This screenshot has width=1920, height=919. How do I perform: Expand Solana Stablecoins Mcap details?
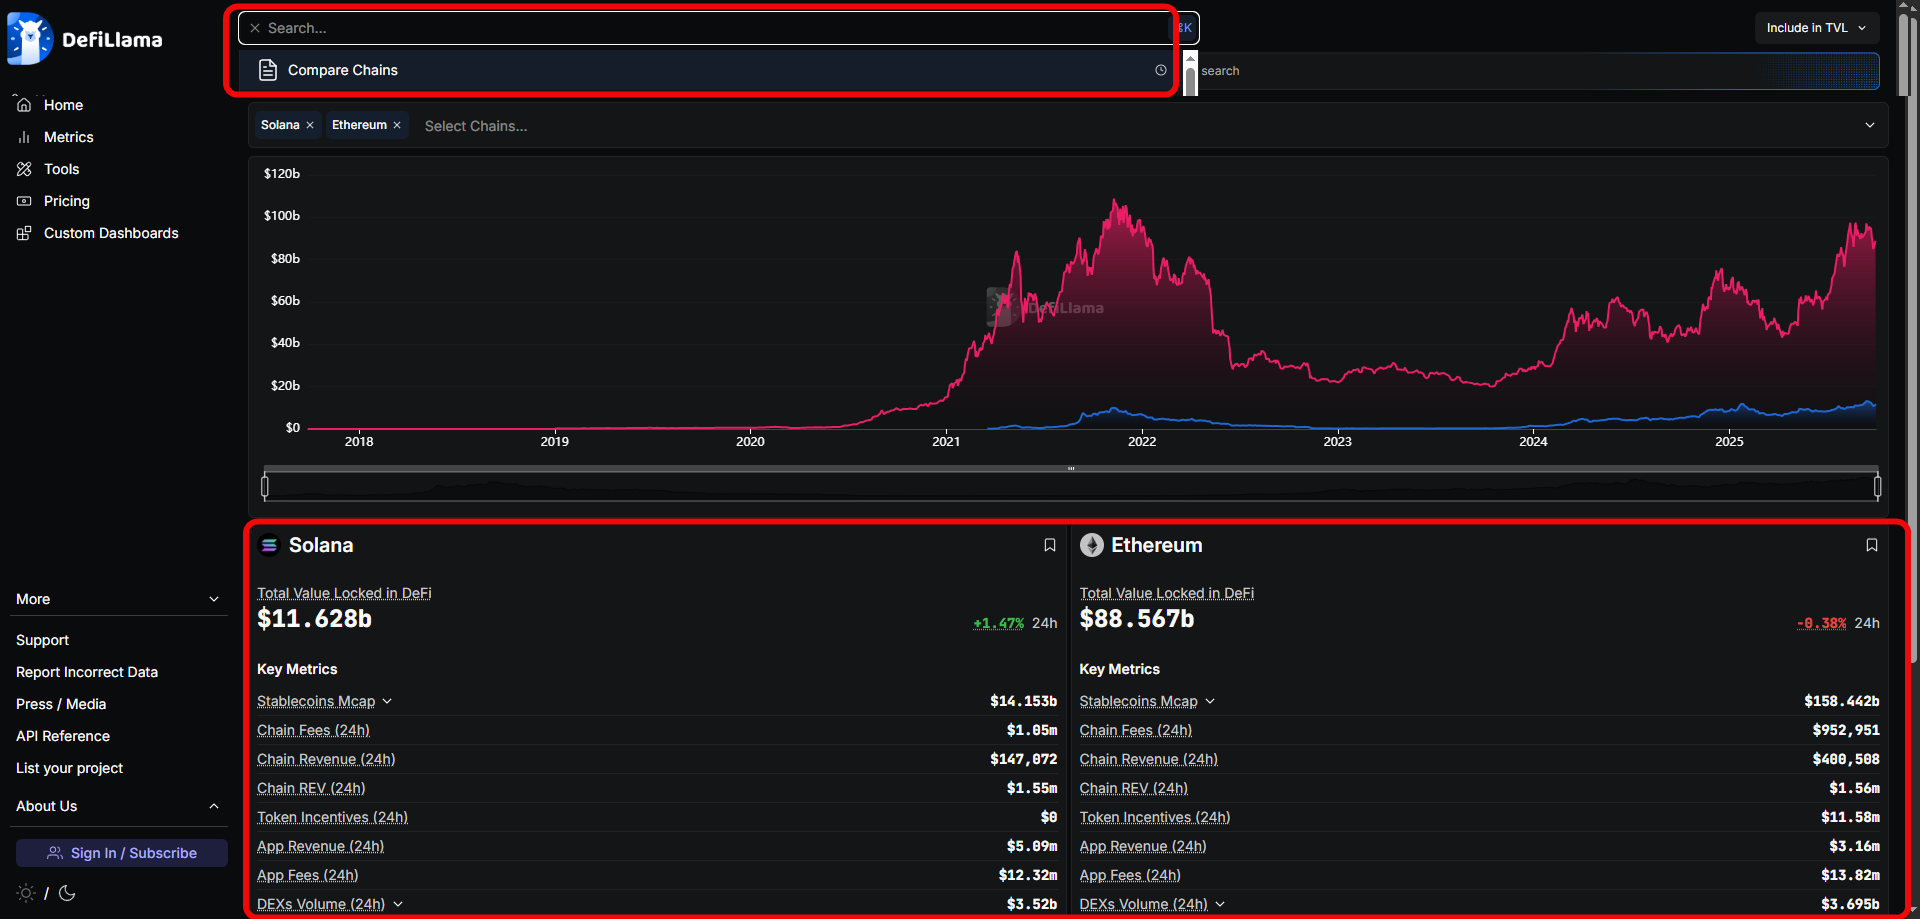(387, 701)
